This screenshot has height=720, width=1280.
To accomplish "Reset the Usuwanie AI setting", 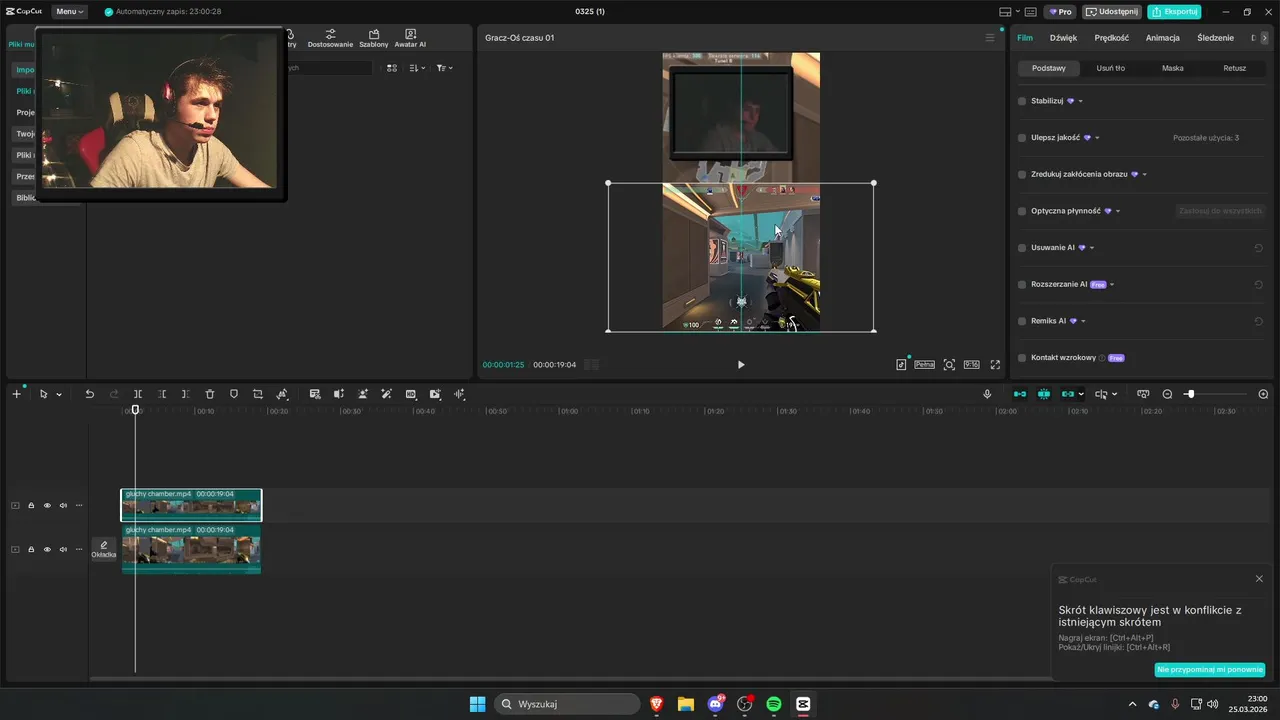I will point(1258,248).
